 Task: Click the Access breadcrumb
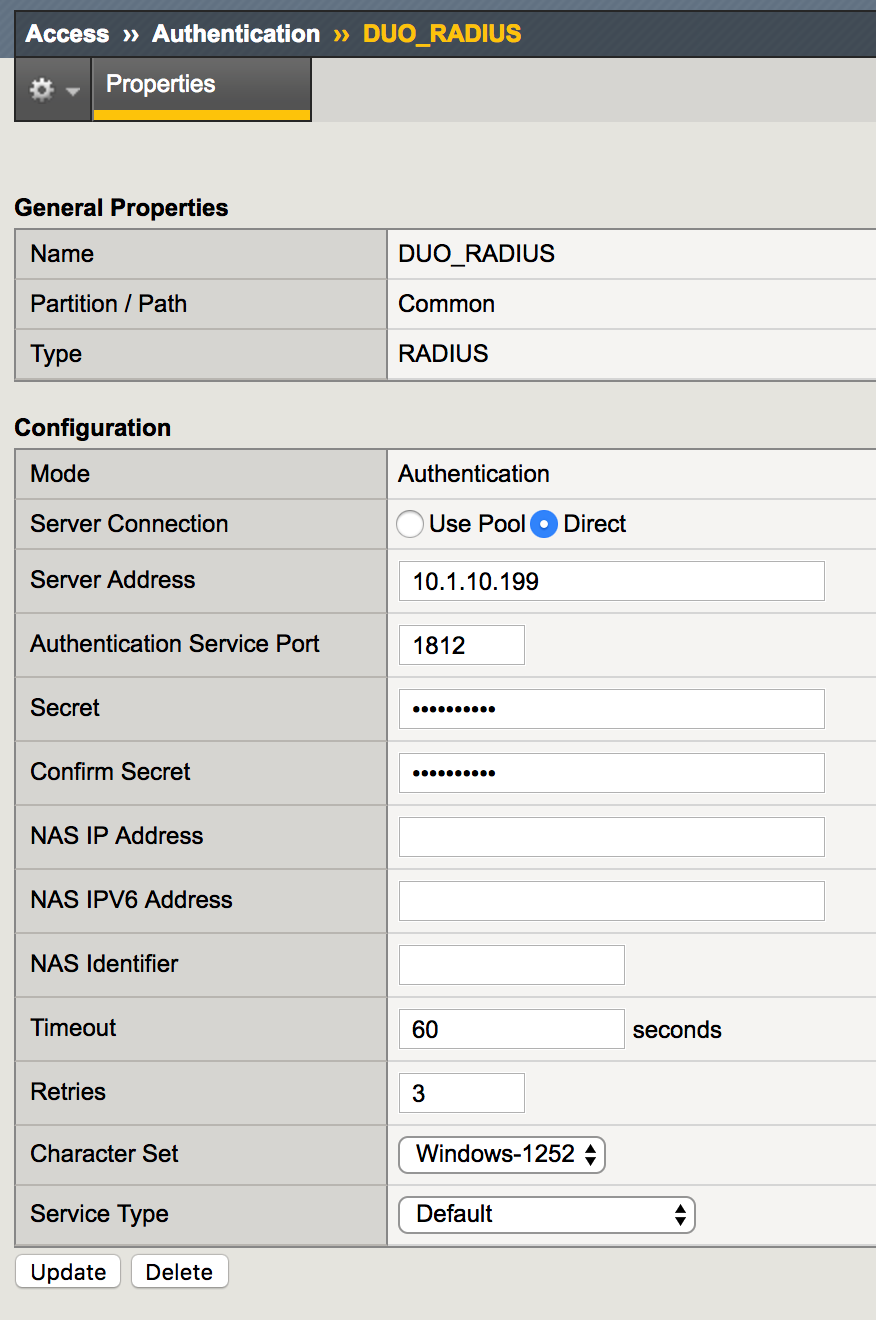click(x=67, y=34)
